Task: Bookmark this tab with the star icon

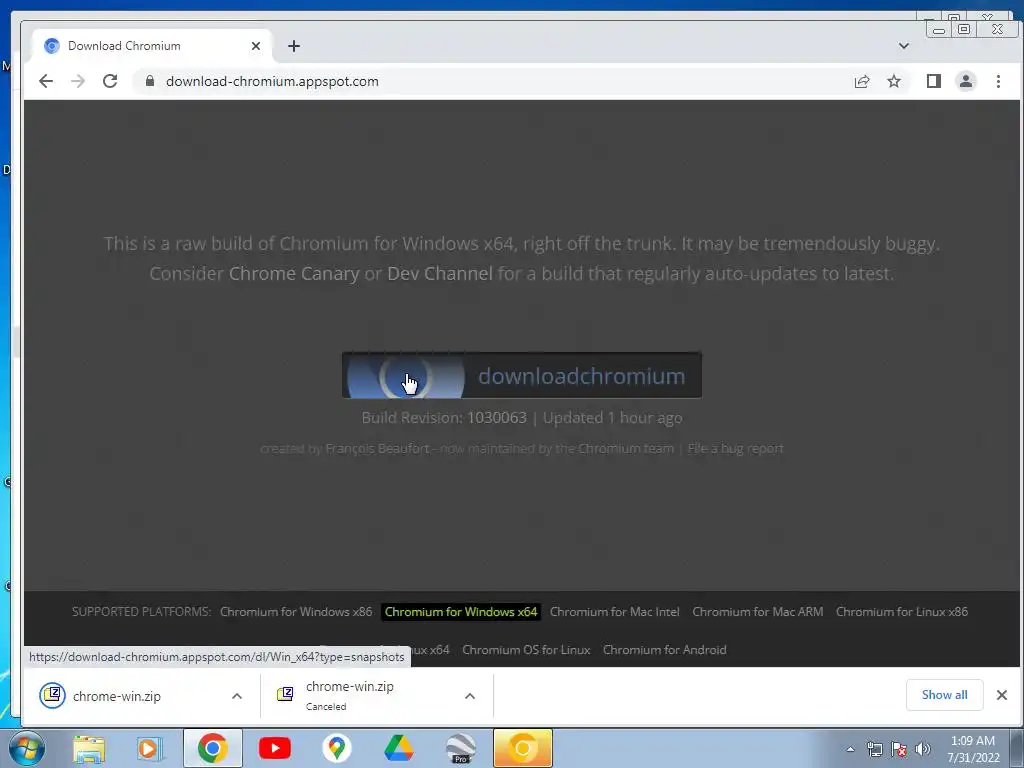Action: (894, 81)
